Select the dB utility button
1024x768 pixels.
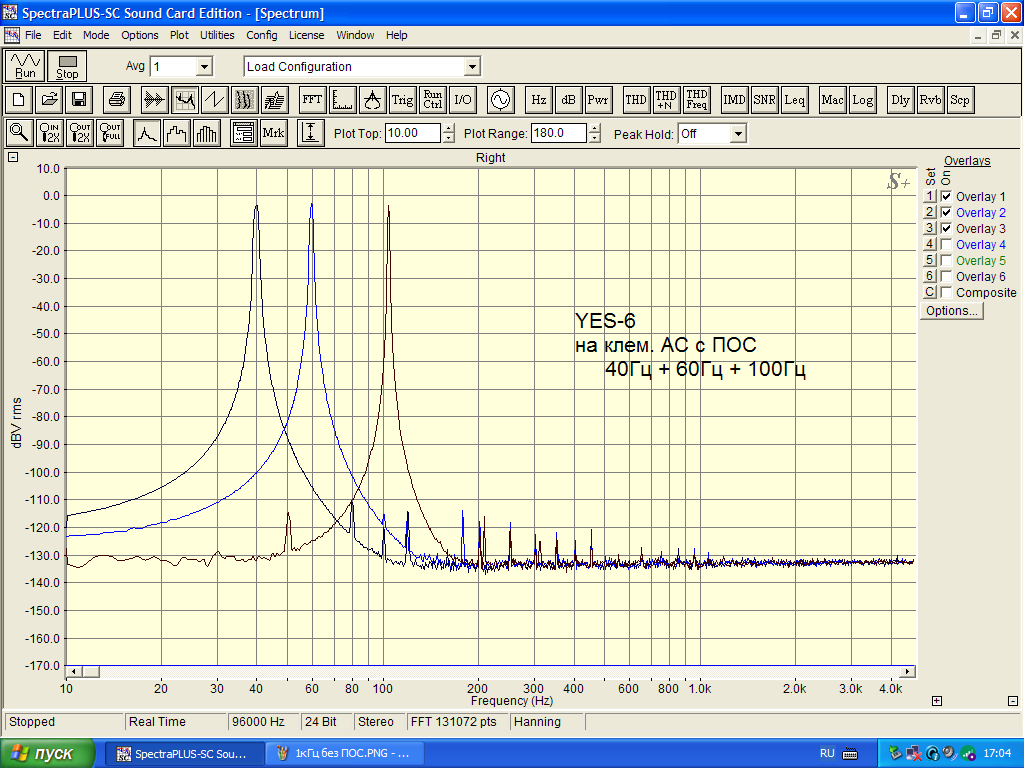pyautogui.click(x=568, y=100)
